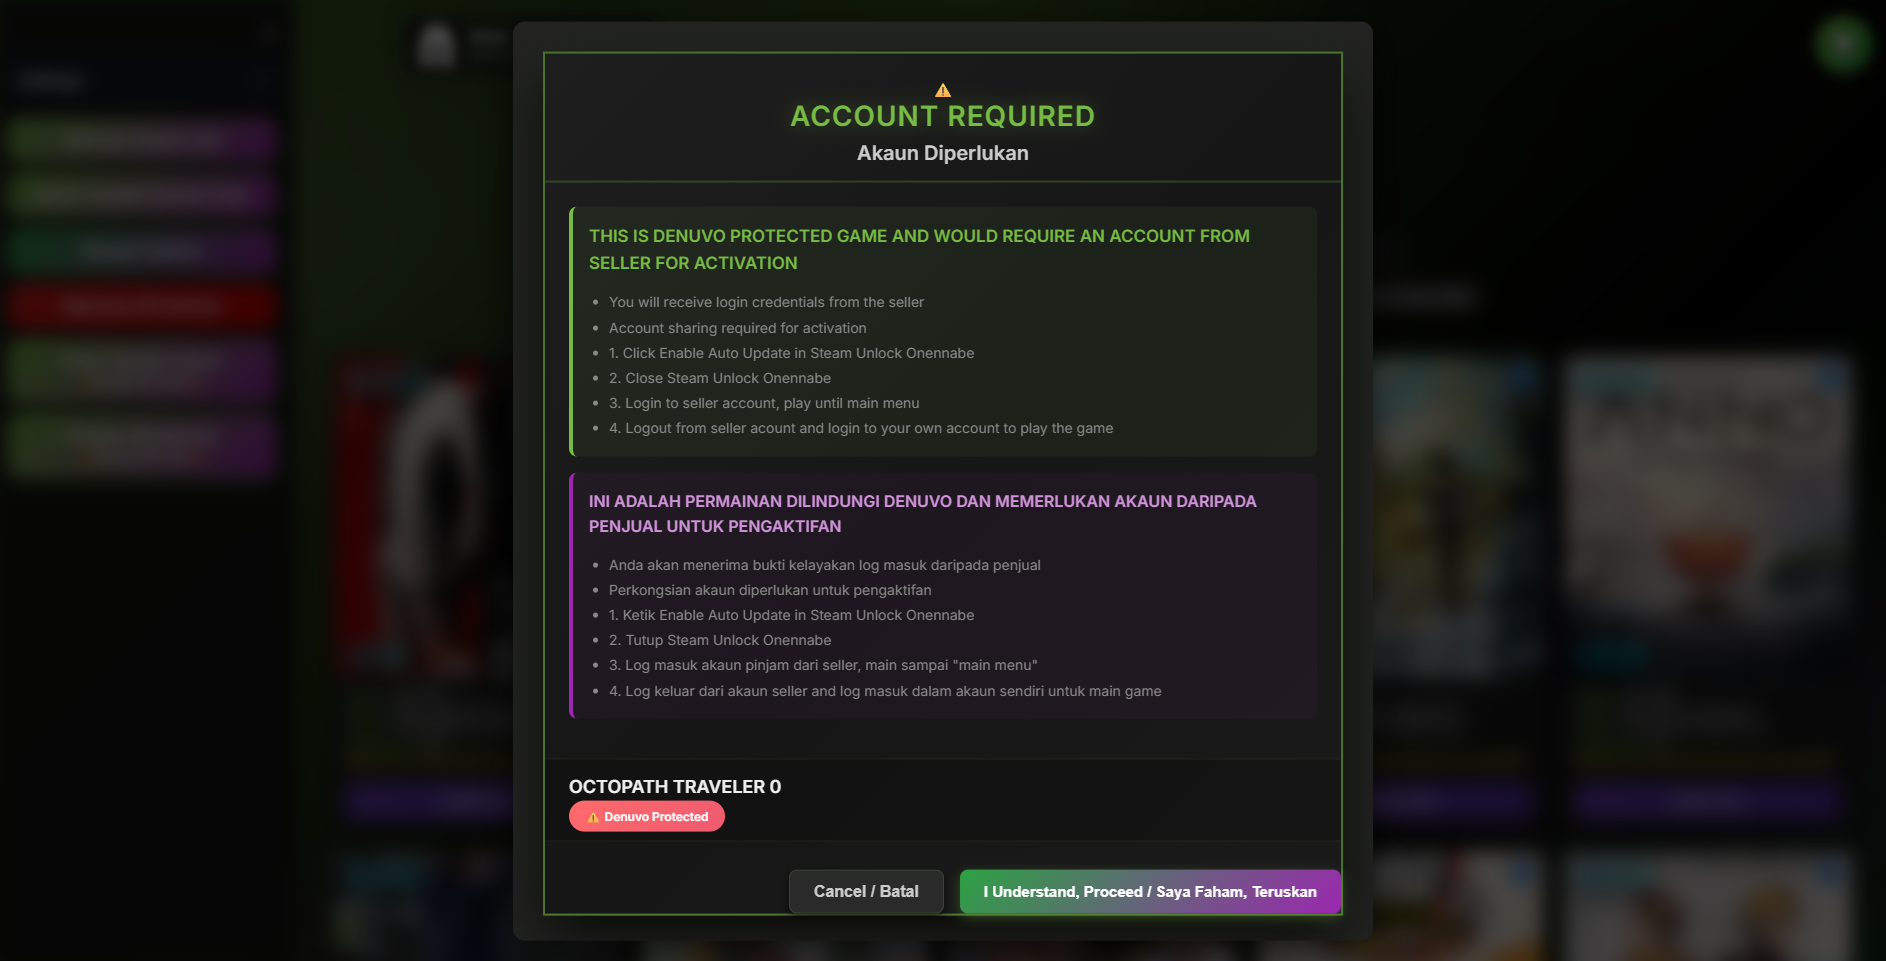Confirm with I Understand, Proceed button
This screenshot has height=961, width=1886.
click(x=1150, y=891)
